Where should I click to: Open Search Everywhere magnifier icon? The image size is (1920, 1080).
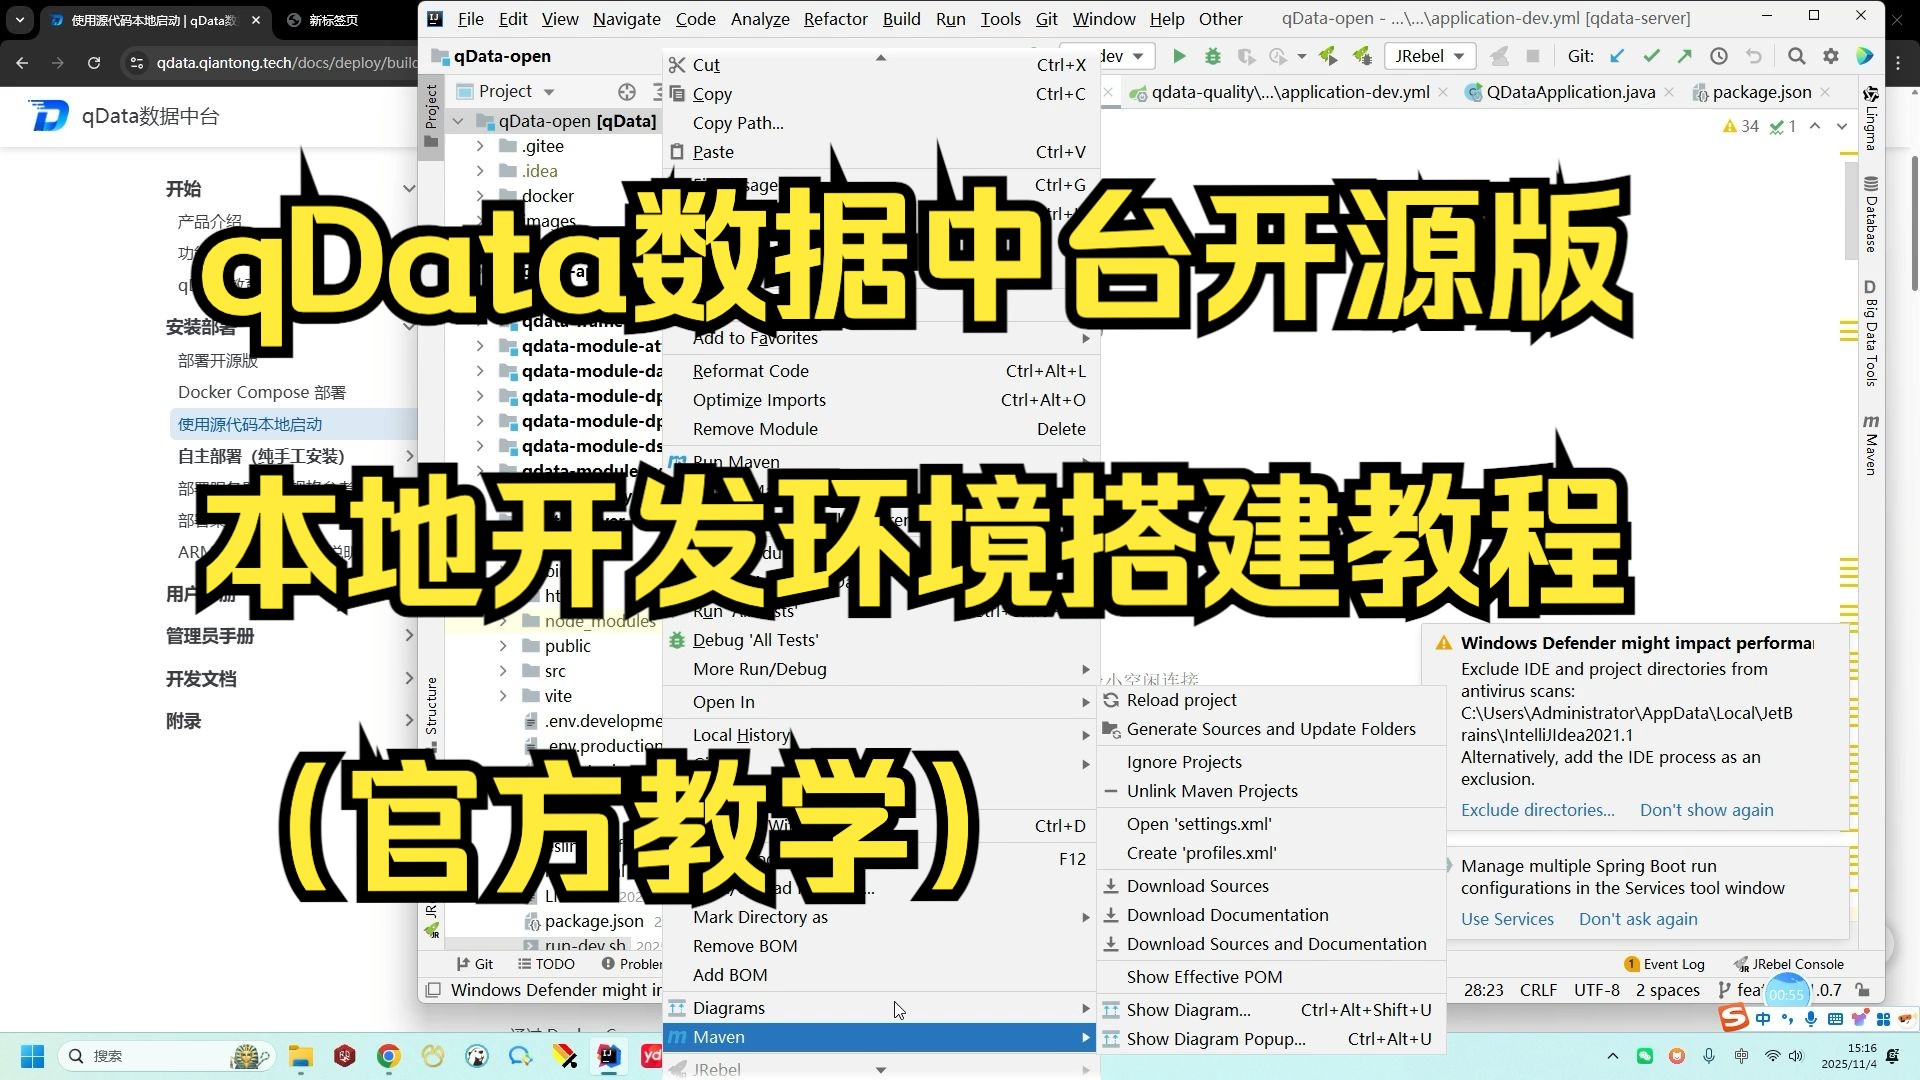[1796, 57]
